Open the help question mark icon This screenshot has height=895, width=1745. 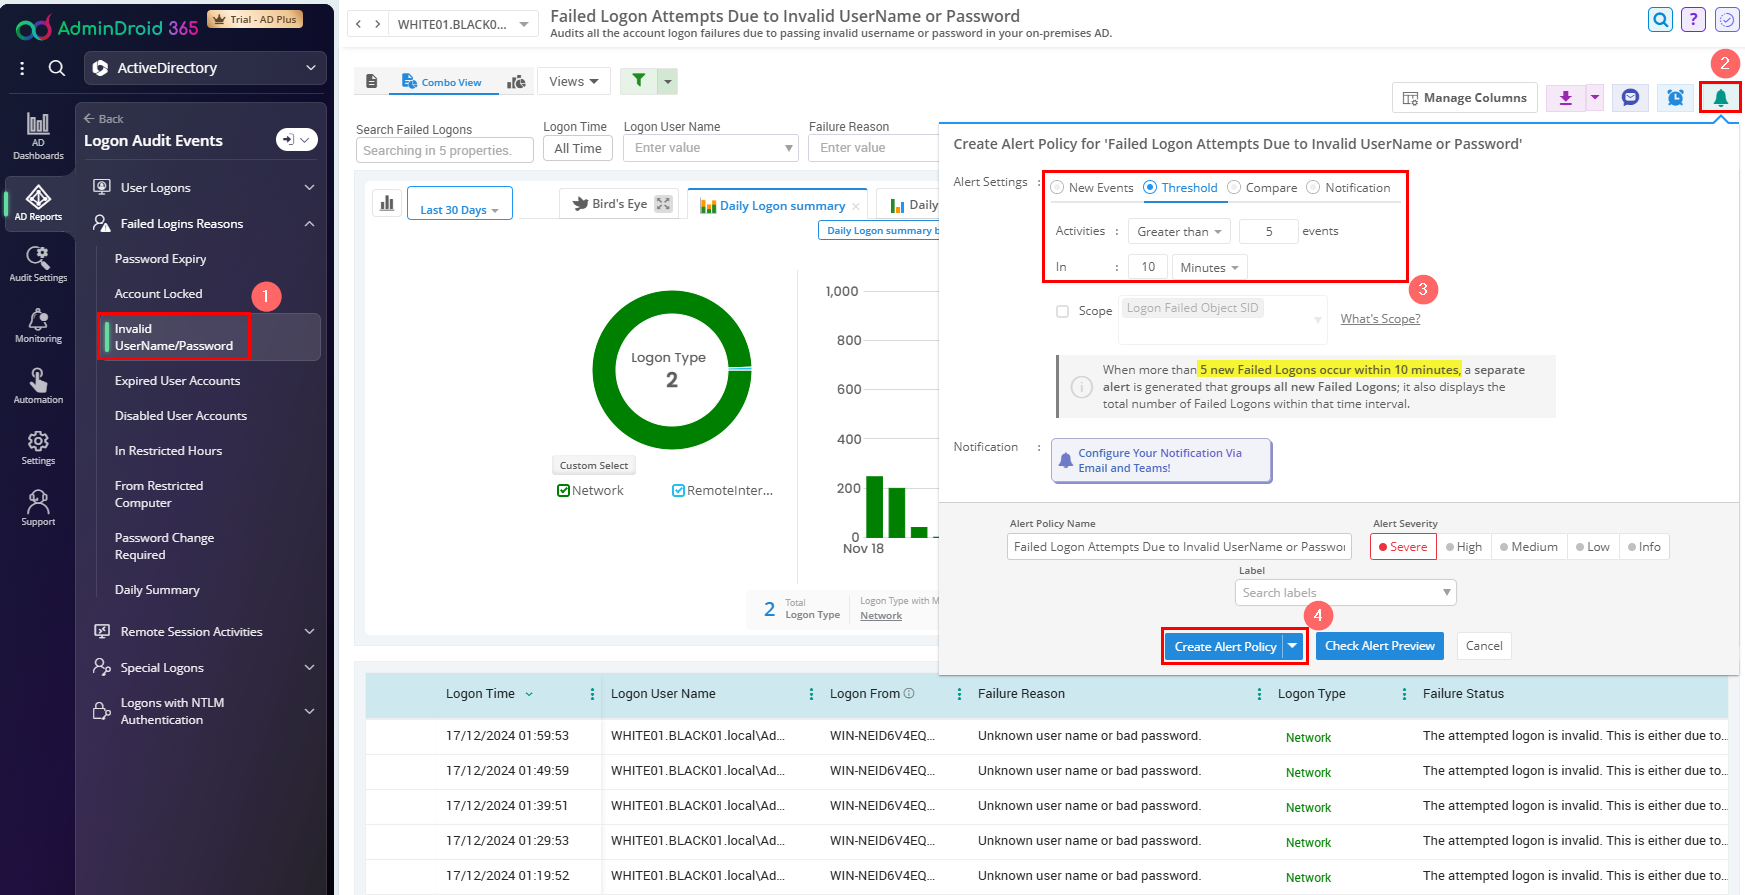coord(1693,20)
